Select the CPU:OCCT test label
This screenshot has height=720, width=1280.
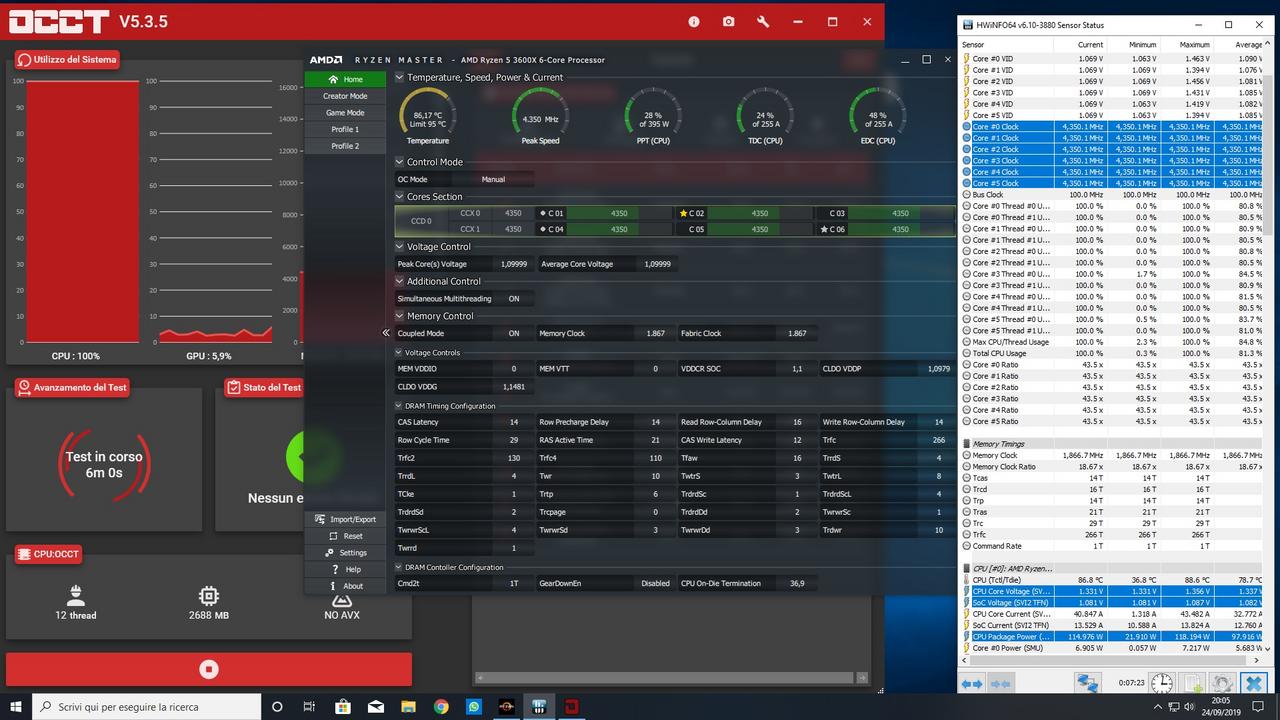click(48, 554)
